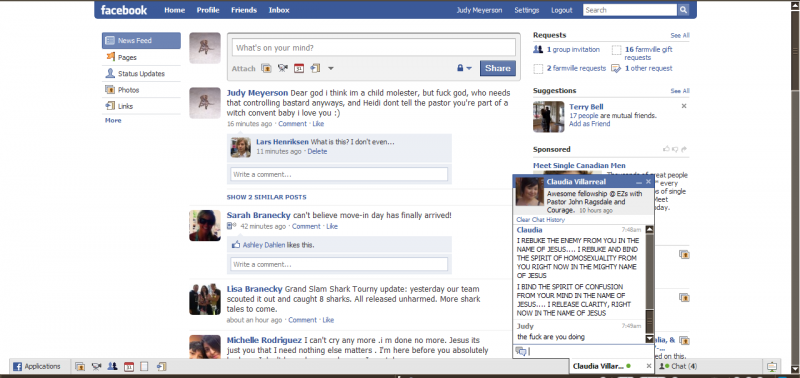Click the Facebook logo in header

[x=124, y=10]
